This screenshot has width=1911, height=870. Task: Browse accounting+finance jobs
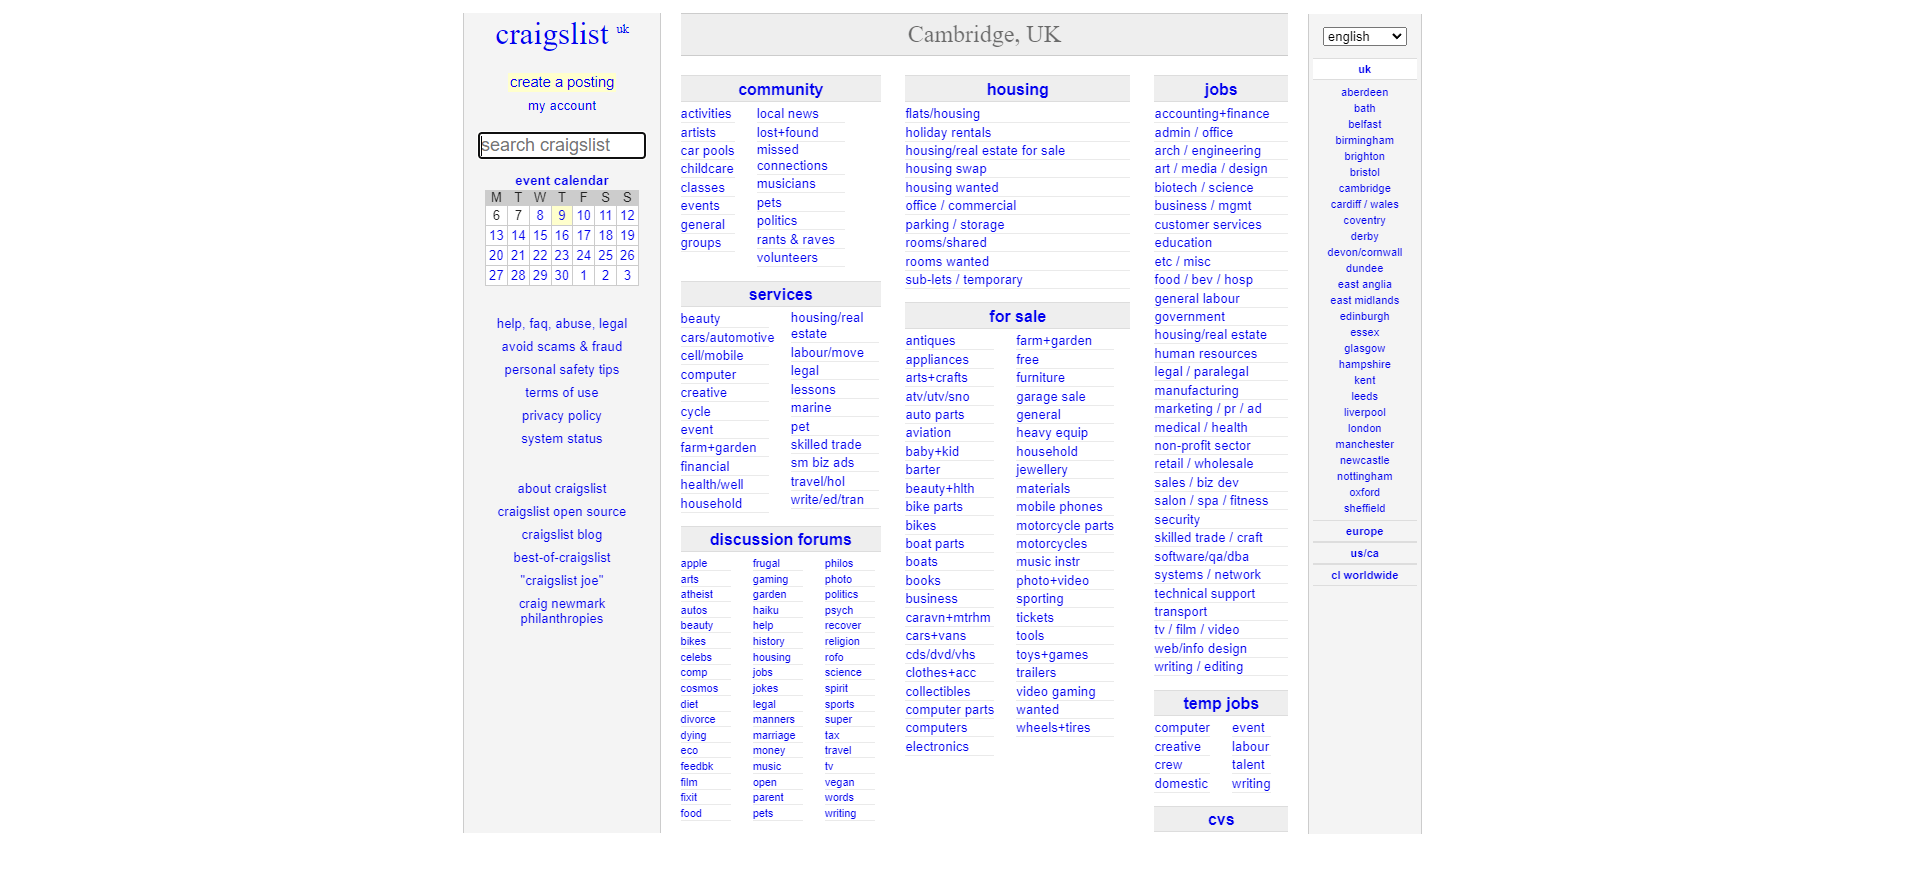(1212, 114)
